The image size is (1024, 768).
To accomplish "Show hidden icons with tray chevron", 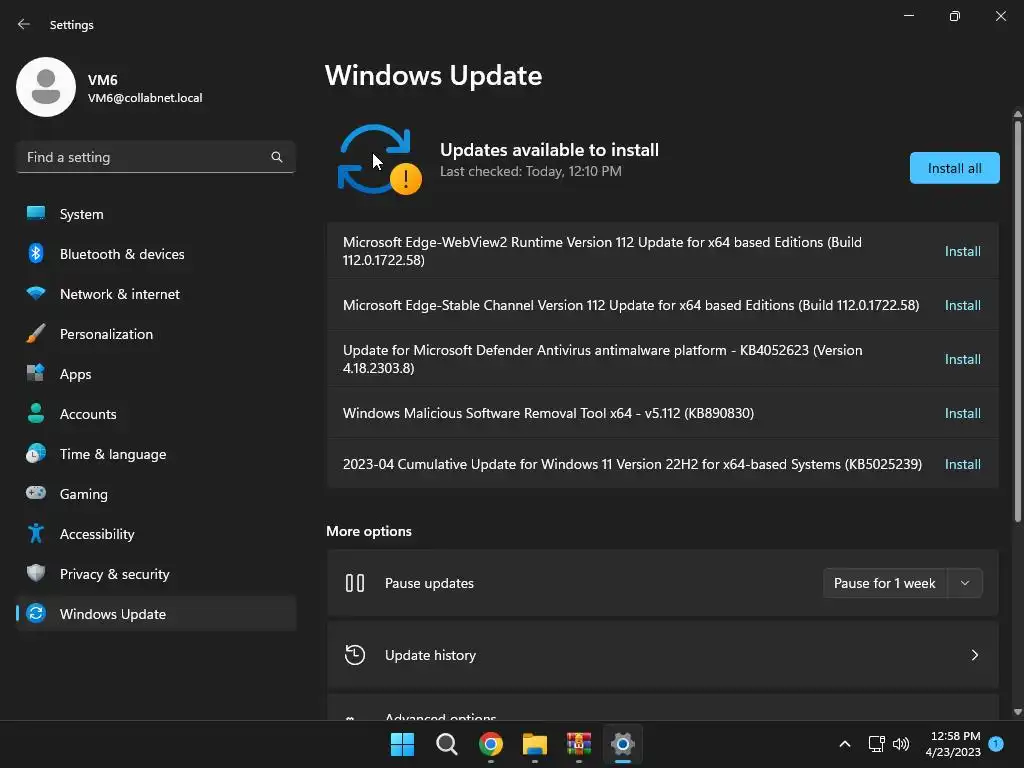I will point(844,744).
